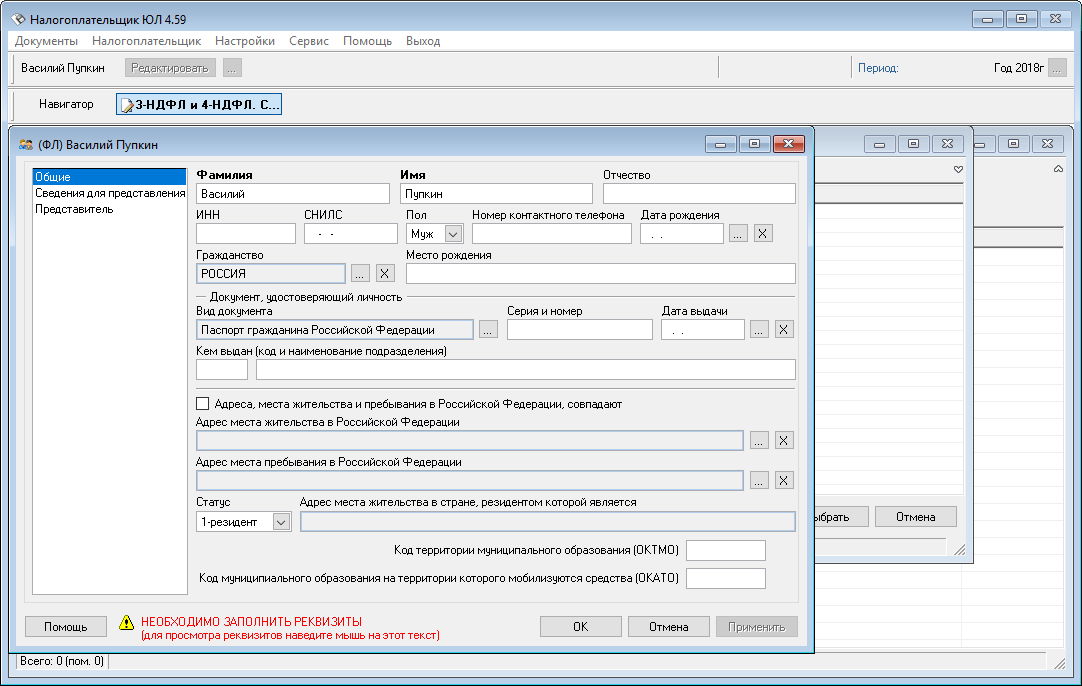The height and width of the screenshot is (686, 1082).
Task: Open the Статус dropdown
Action: point(281,522)
